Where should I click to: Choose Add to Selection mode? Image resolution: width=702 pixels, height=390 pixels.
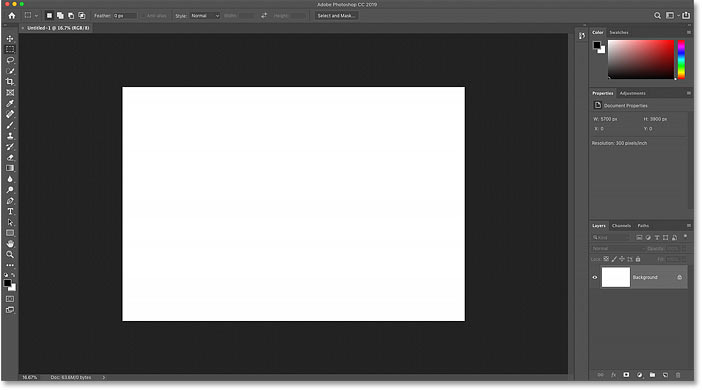click(x=60, y=16)
